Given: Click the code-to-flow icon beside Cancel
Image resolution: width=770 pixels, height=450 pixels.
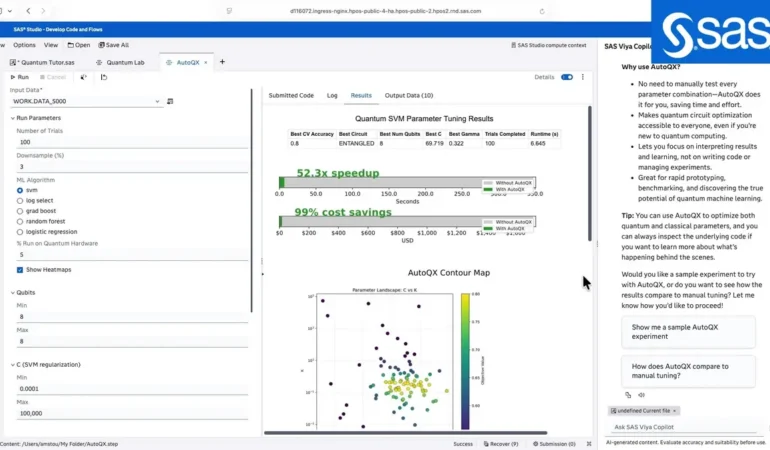Looking at the screenshot, I should [x=83, y=77].
